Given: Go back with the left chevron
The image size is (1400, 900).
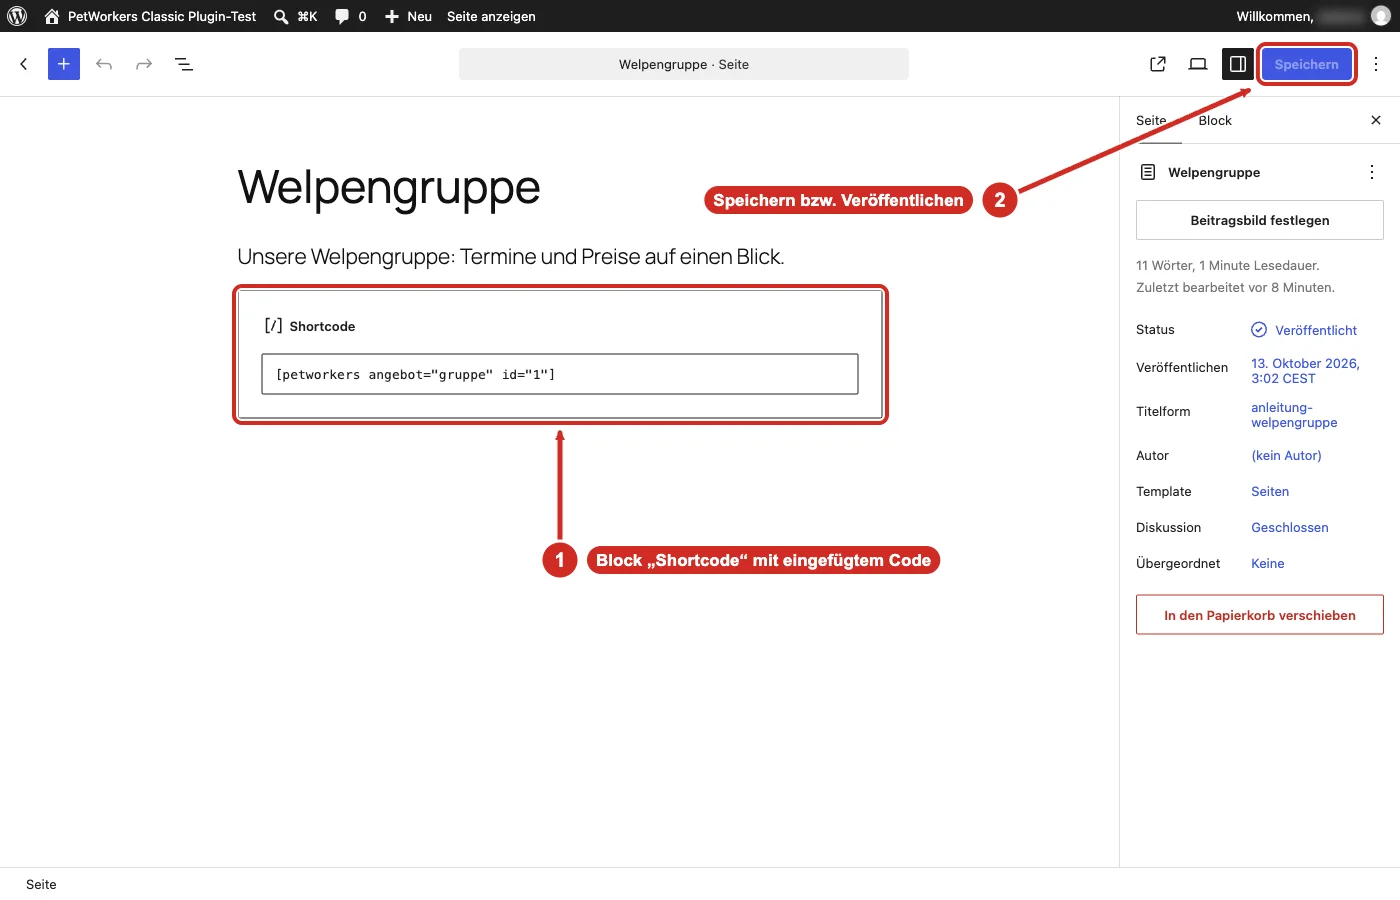Looking at the screenshot, I should [24, 64].
